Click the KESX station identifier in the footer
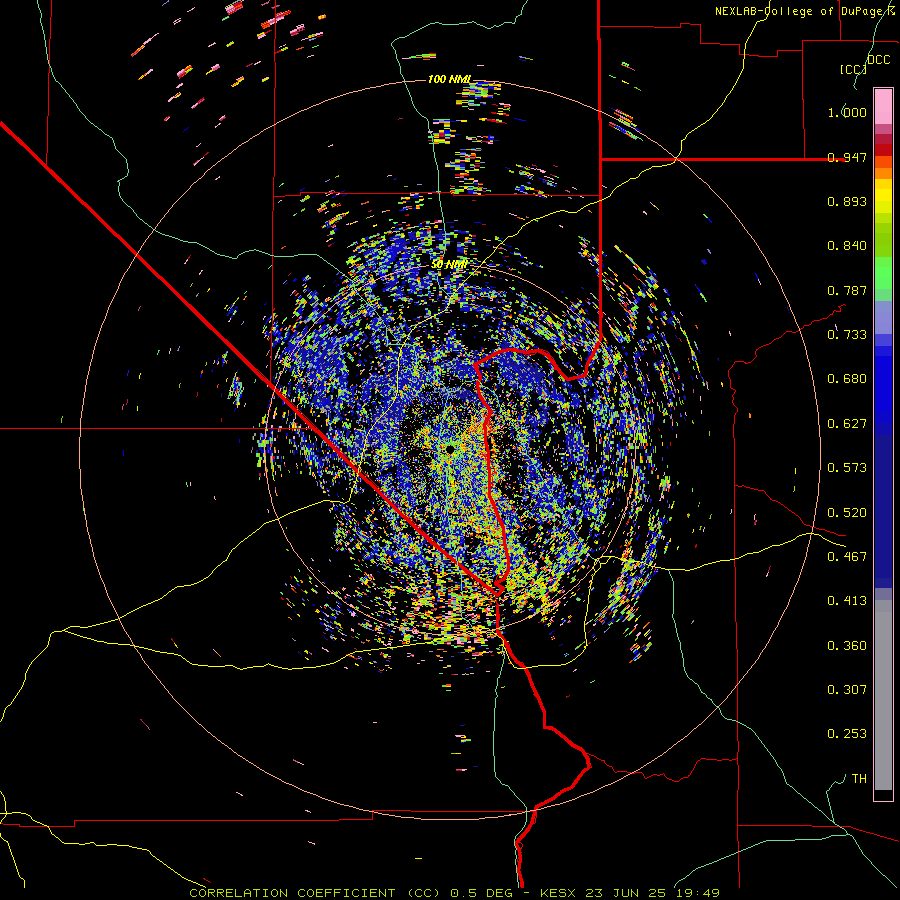The height and width of the screenshot is (900, 900). coord(557,893)
